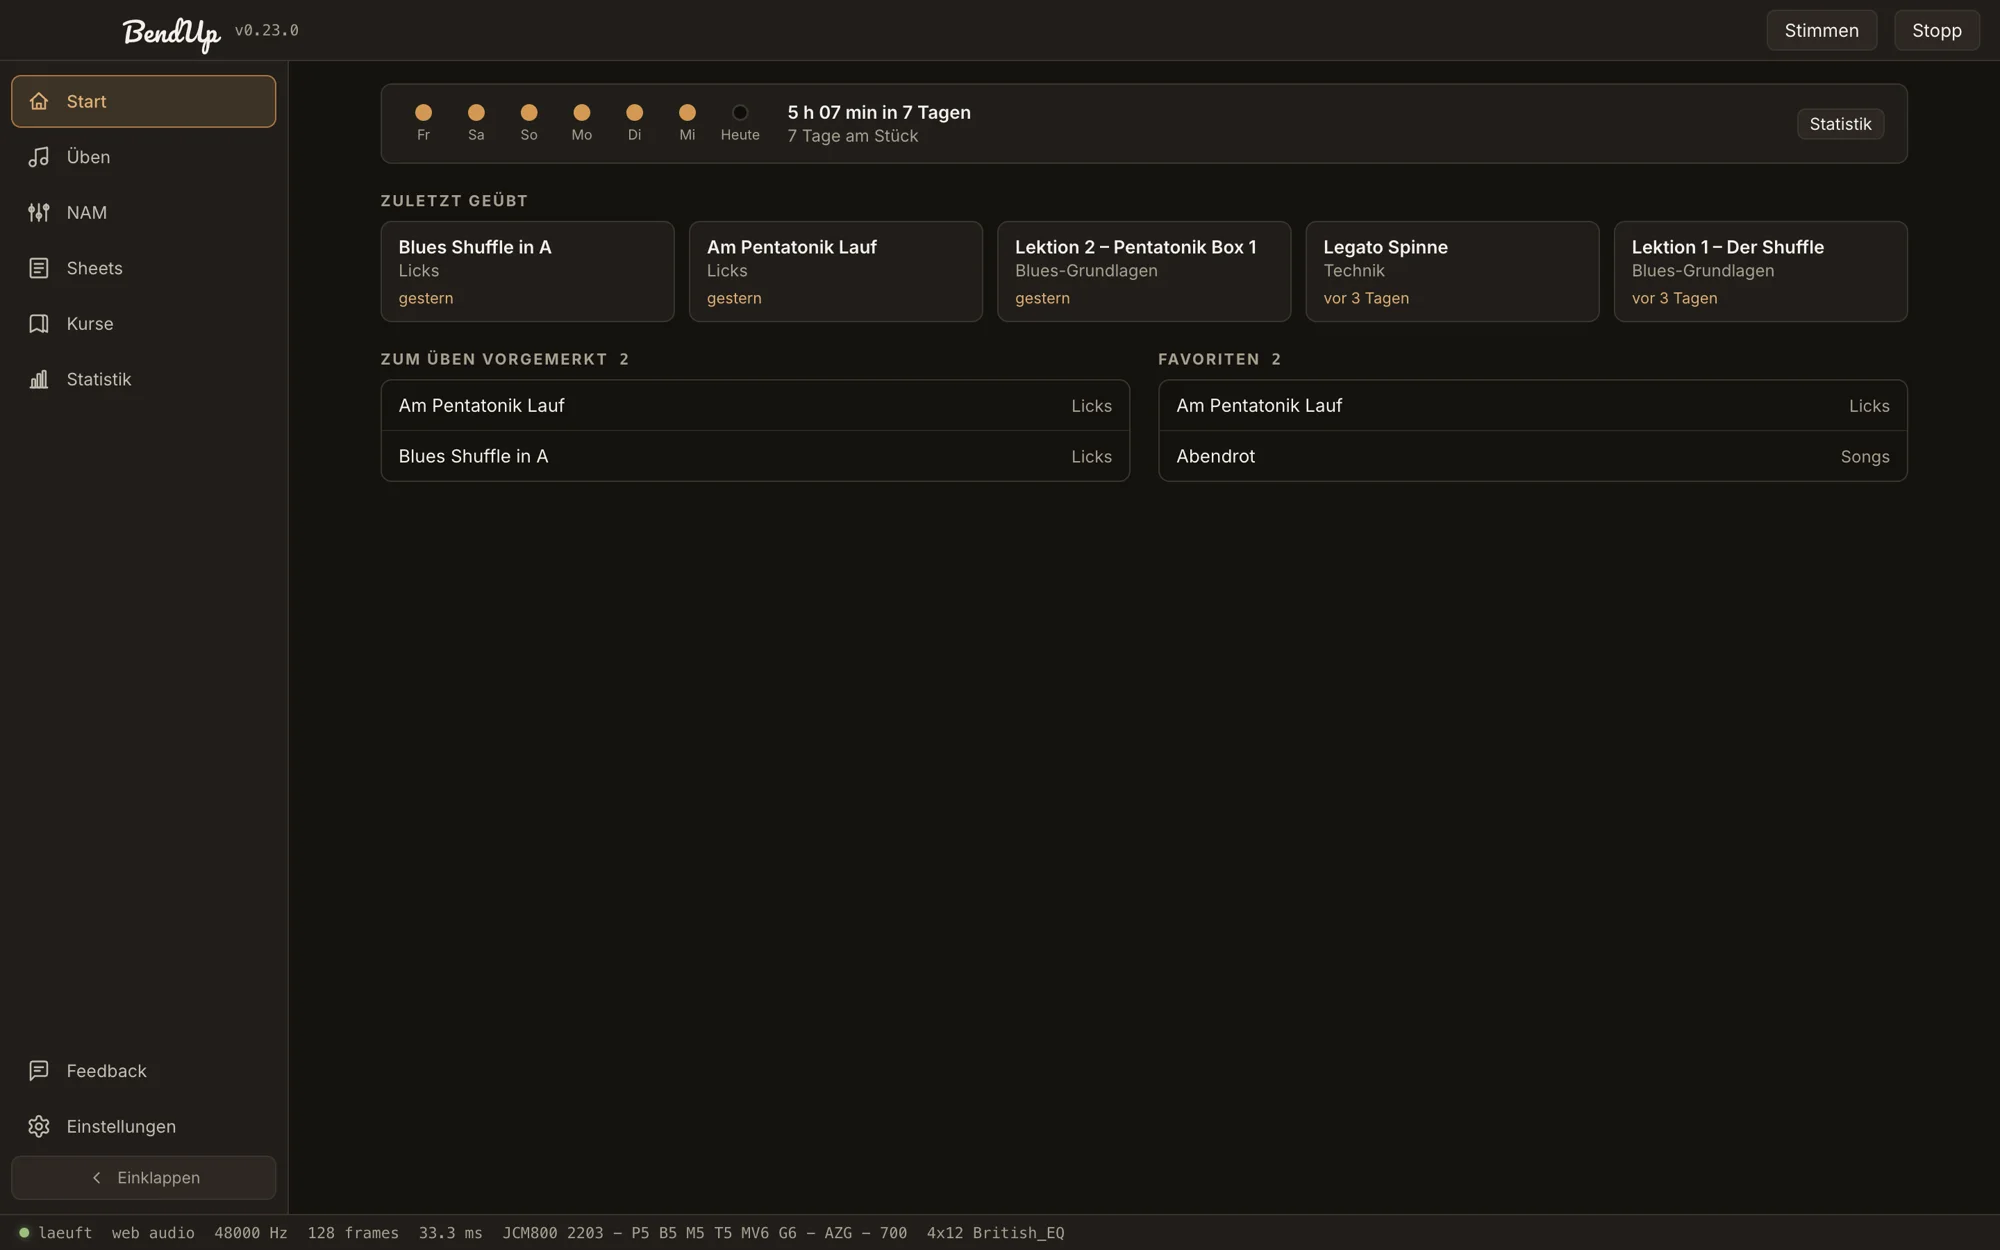Open the Üben menu entry
This screenshot has height=1250, width=2000.
pyautogui.click(x=144, y=157)
